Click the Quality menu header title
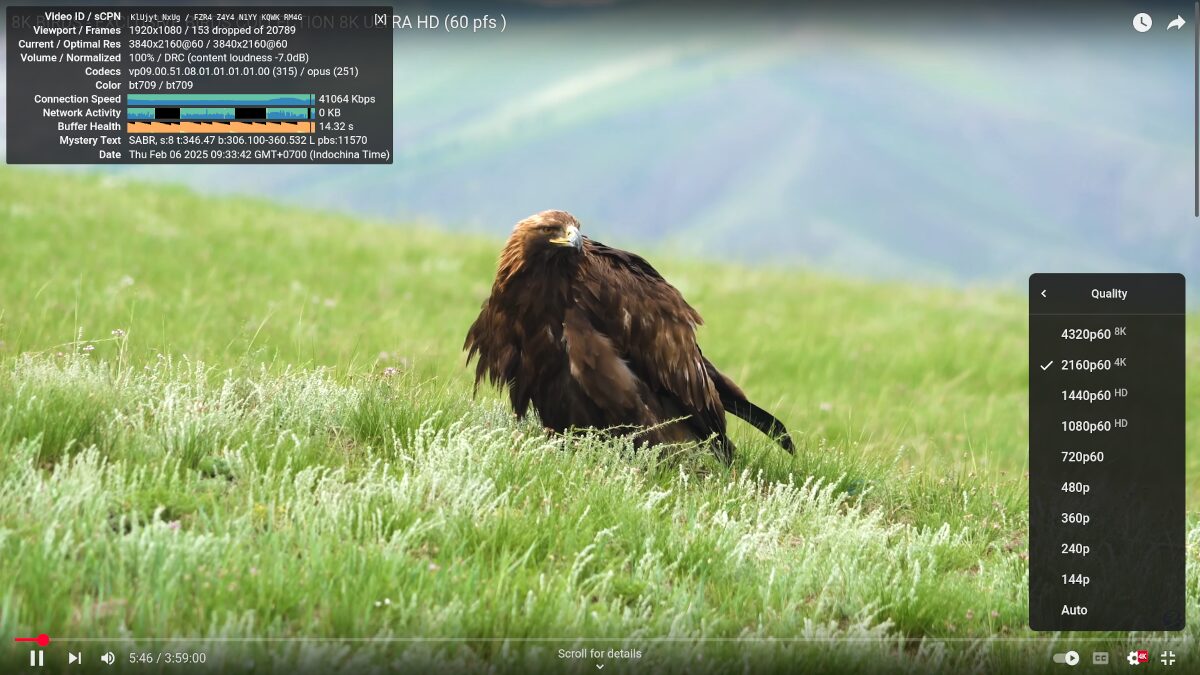 (1109, 294)
